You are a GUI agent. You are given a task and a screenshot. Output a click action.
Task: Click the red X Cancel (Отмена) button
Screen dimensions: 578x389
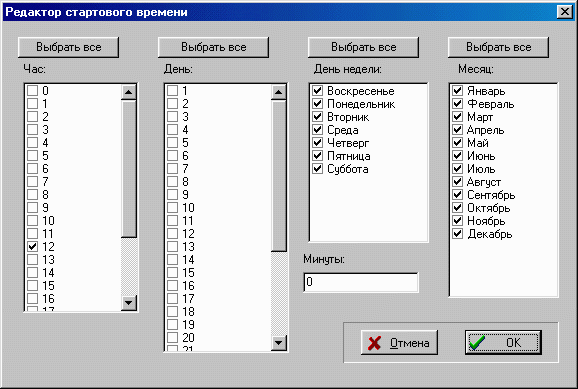click(x=399, y=343)
